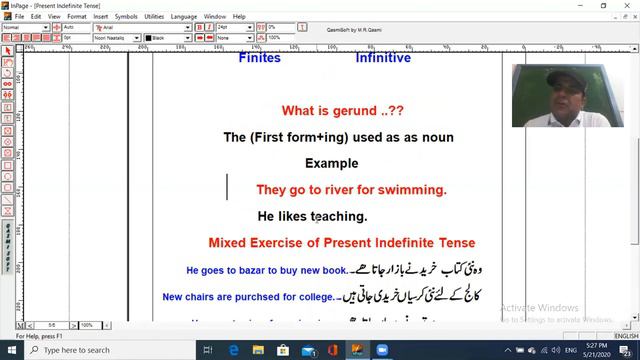Click width scale icon beside 100% field

coord(261,38)
